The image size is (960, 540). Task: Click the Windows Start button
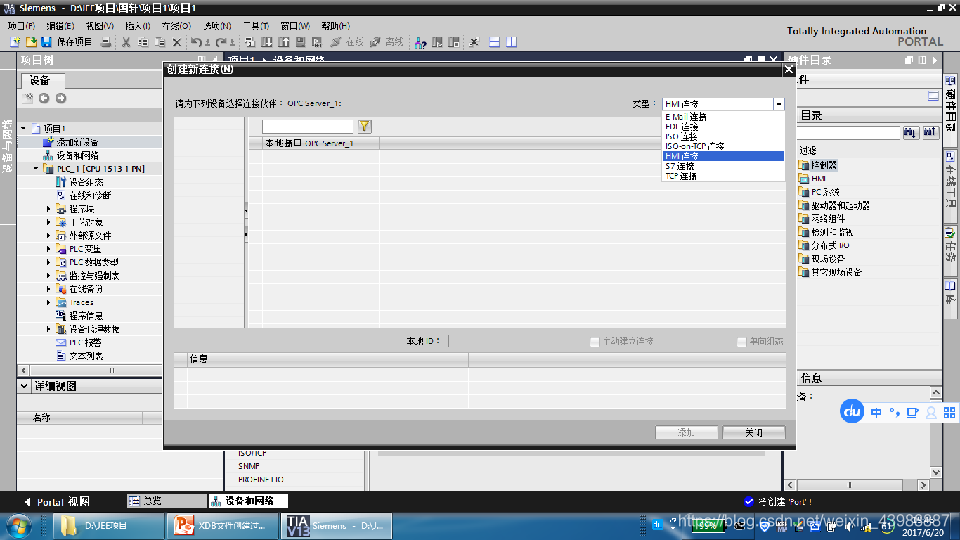tap(19, 526)
